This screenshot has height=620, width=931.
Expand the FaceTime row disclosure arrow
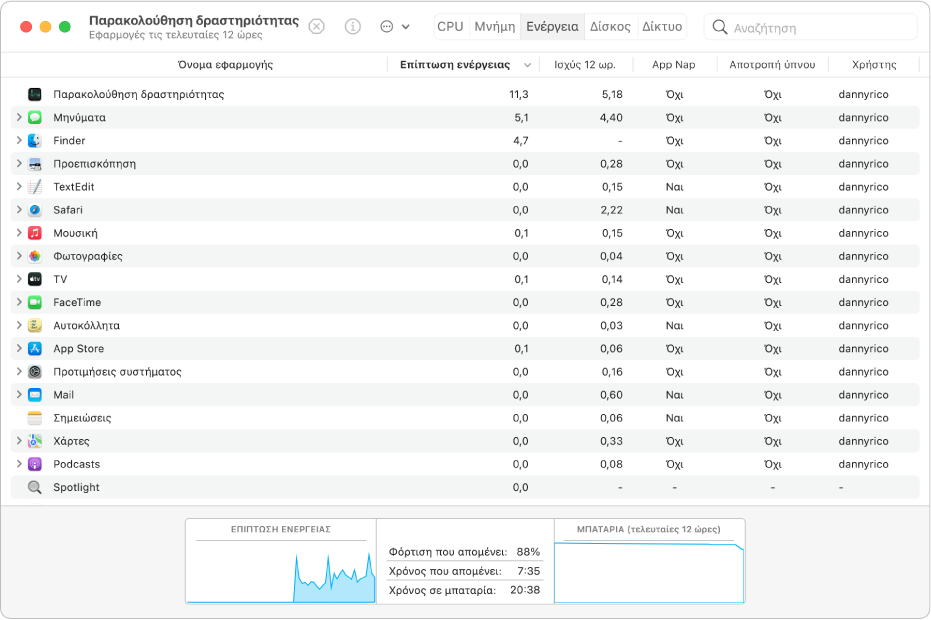pos(19,302)
